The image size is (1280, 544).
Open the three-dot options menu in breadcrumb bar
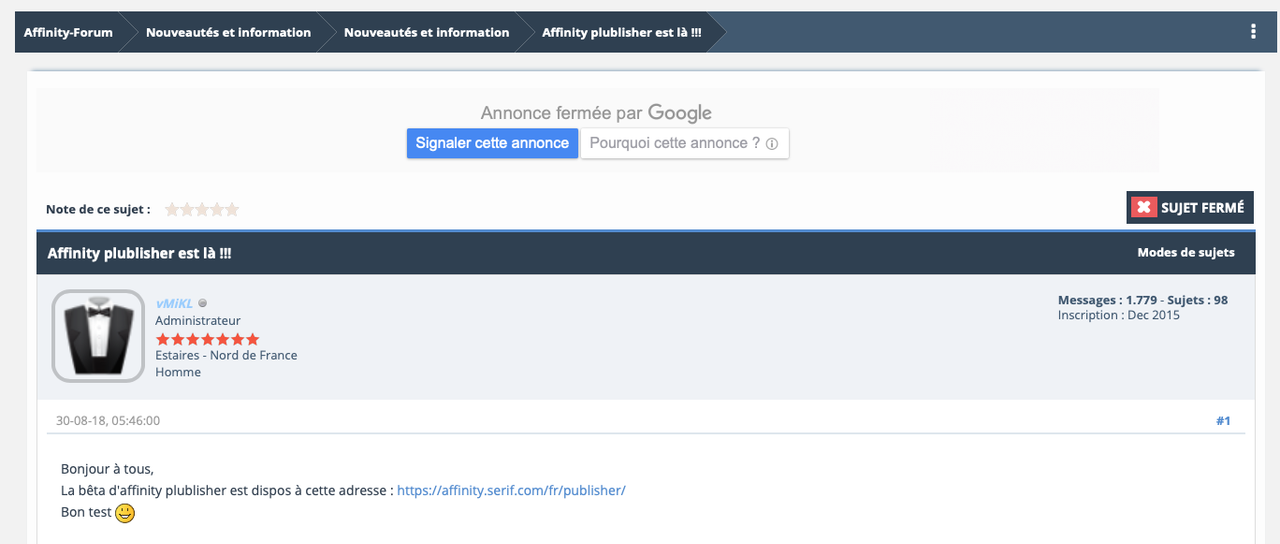pos(1253,32)
